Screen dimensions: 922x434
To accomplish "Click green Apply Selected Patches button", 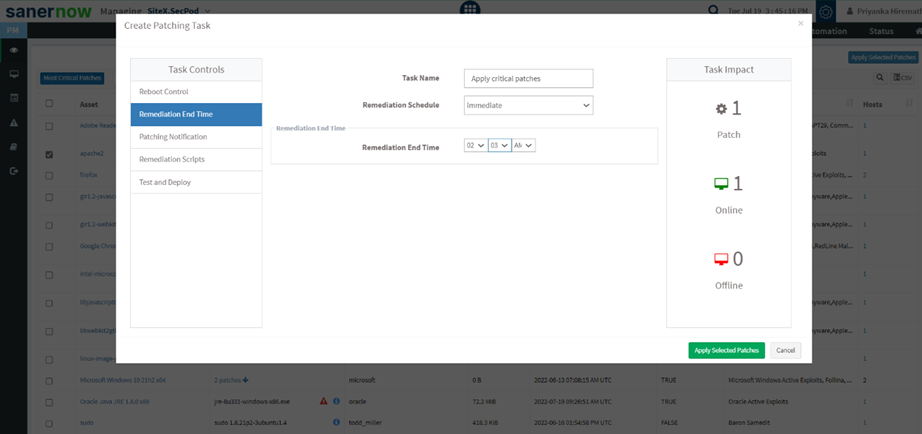I will (726, 350).
